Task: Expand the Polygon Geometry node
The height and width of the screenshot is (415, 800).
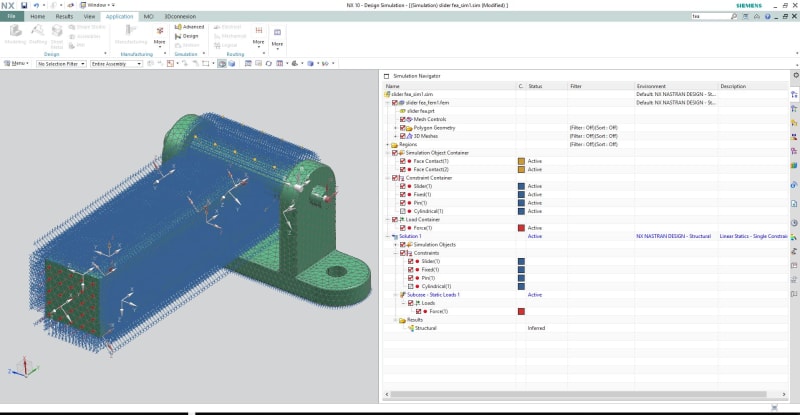Action: click(395, 128)
